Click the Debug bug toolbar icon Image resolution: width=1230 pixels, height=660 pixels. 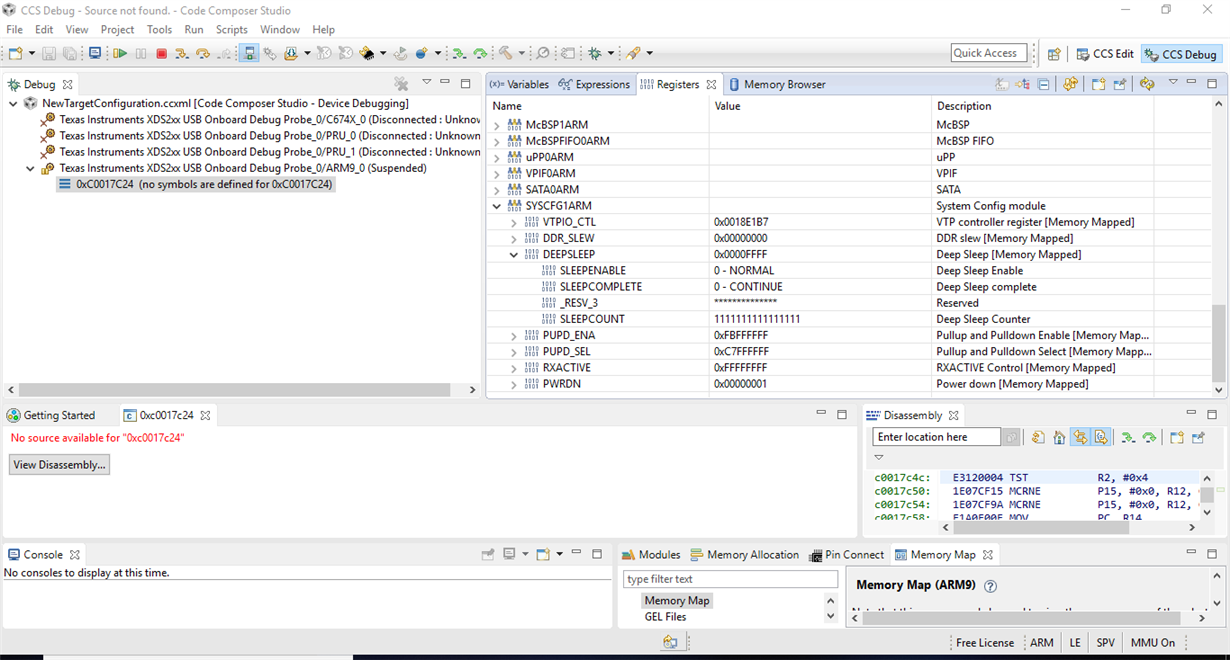[595, 53]
